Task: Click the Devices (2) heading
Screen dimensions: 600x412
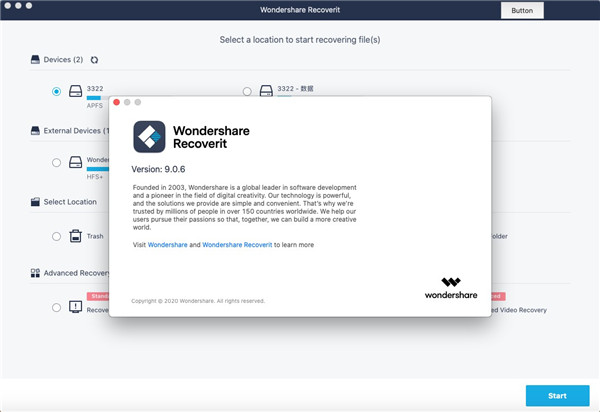Action: tap(63, 60)
